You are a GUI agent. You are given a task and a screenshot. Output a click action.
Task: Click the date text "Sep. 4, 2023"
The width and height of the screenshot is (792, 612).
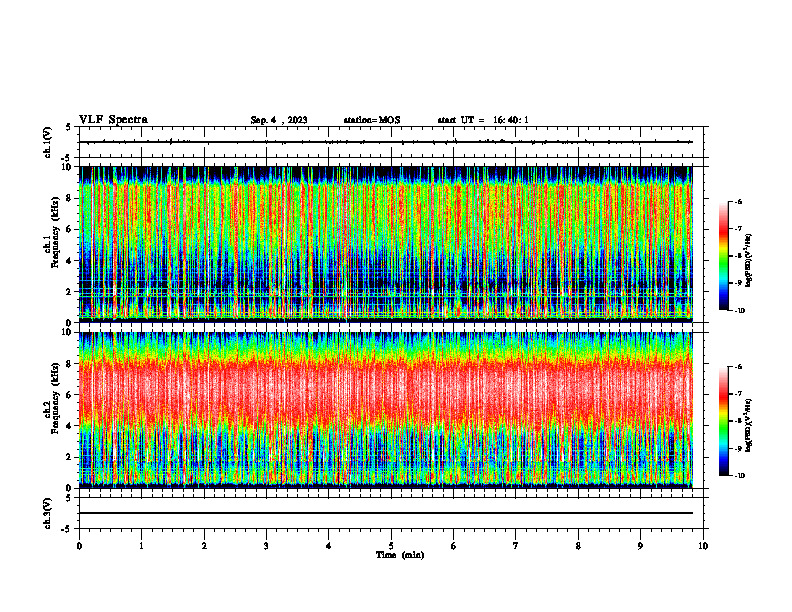(x=279, y=120)
